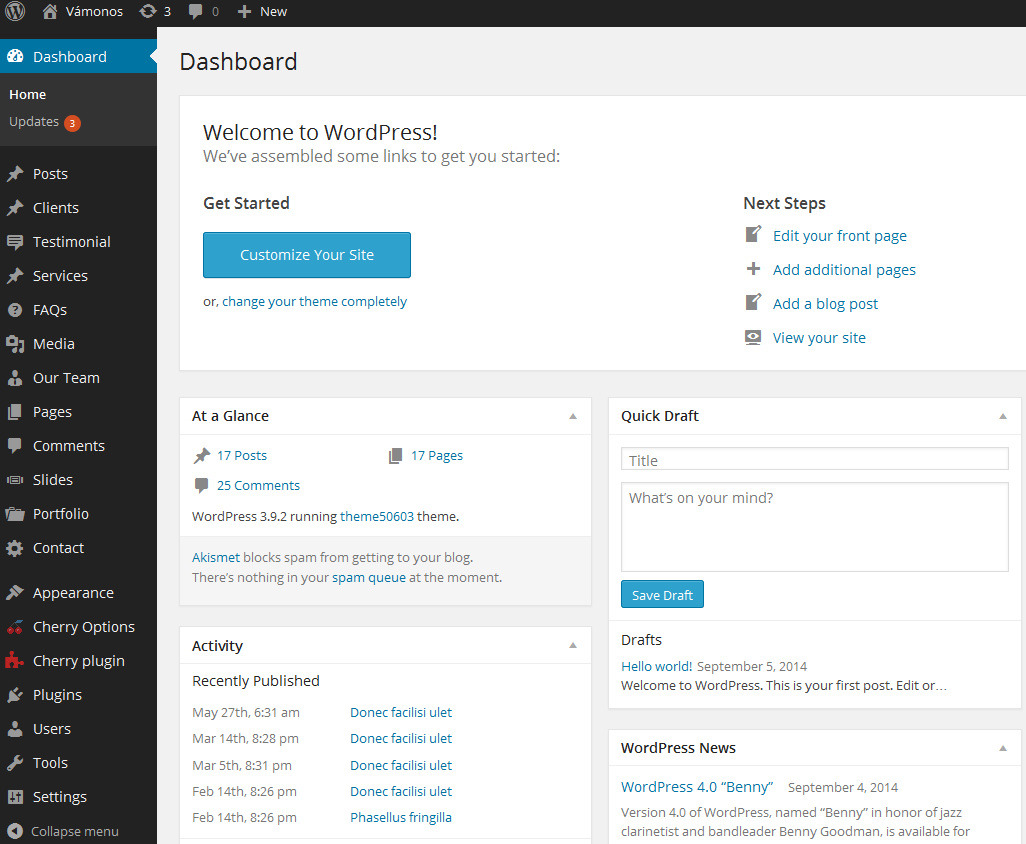This screenshot has width=1026, height=844.
Task: Open Settings via the sliders icon
Action: coord(15,796)
